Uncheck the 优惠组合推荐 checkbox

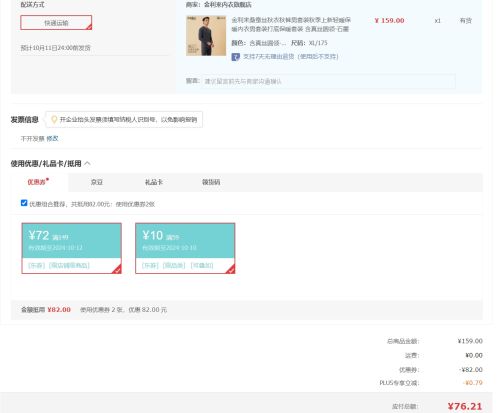(24, 203)
